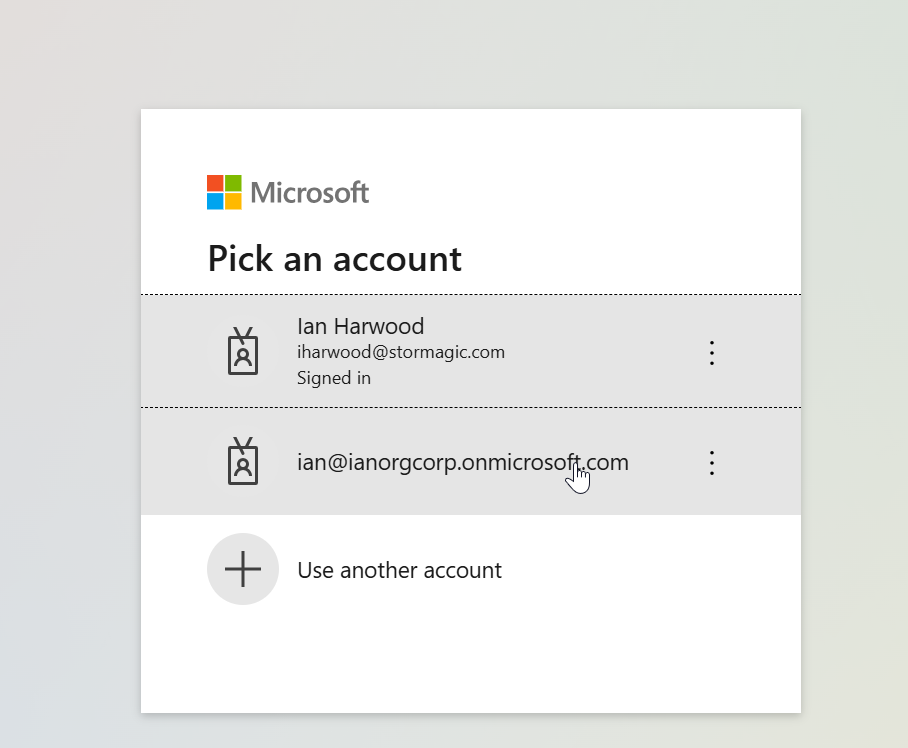Open more options for Ian Harwood account
Screen dimensions: 908x748
coord(712,353)
